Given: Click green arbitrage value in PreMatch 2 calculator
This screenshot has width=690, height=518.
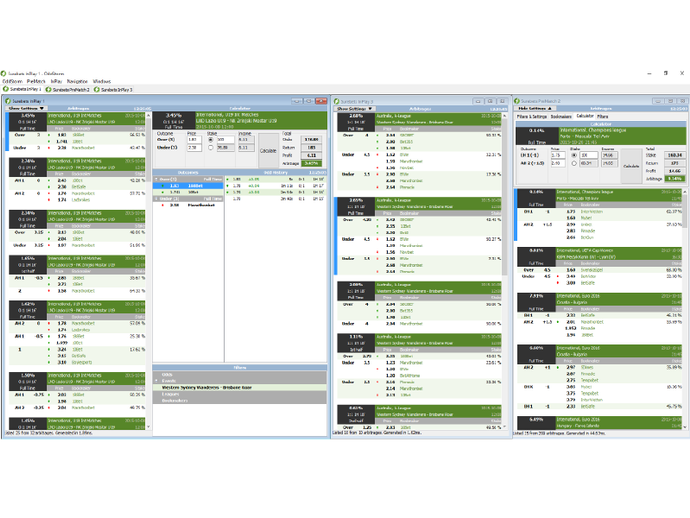Looking at the screenshot, I should pos(674,179).
